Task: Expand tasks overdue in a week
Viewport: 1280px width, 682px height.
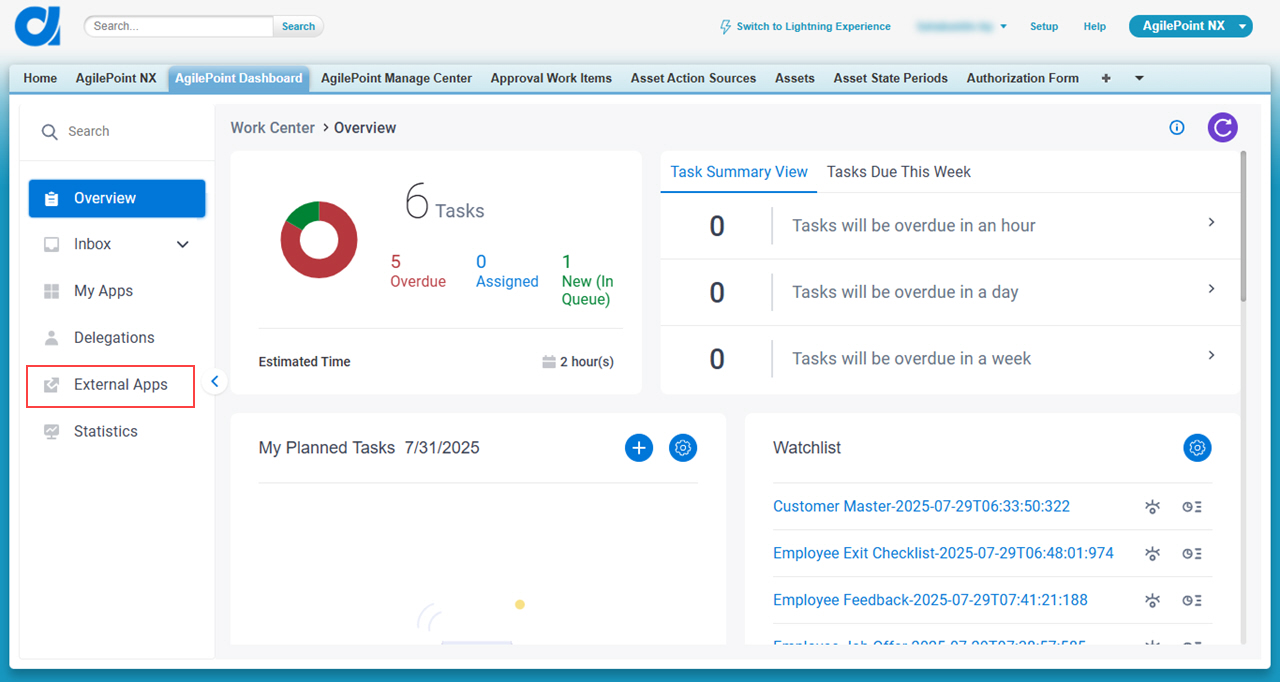Action: 1211,355
